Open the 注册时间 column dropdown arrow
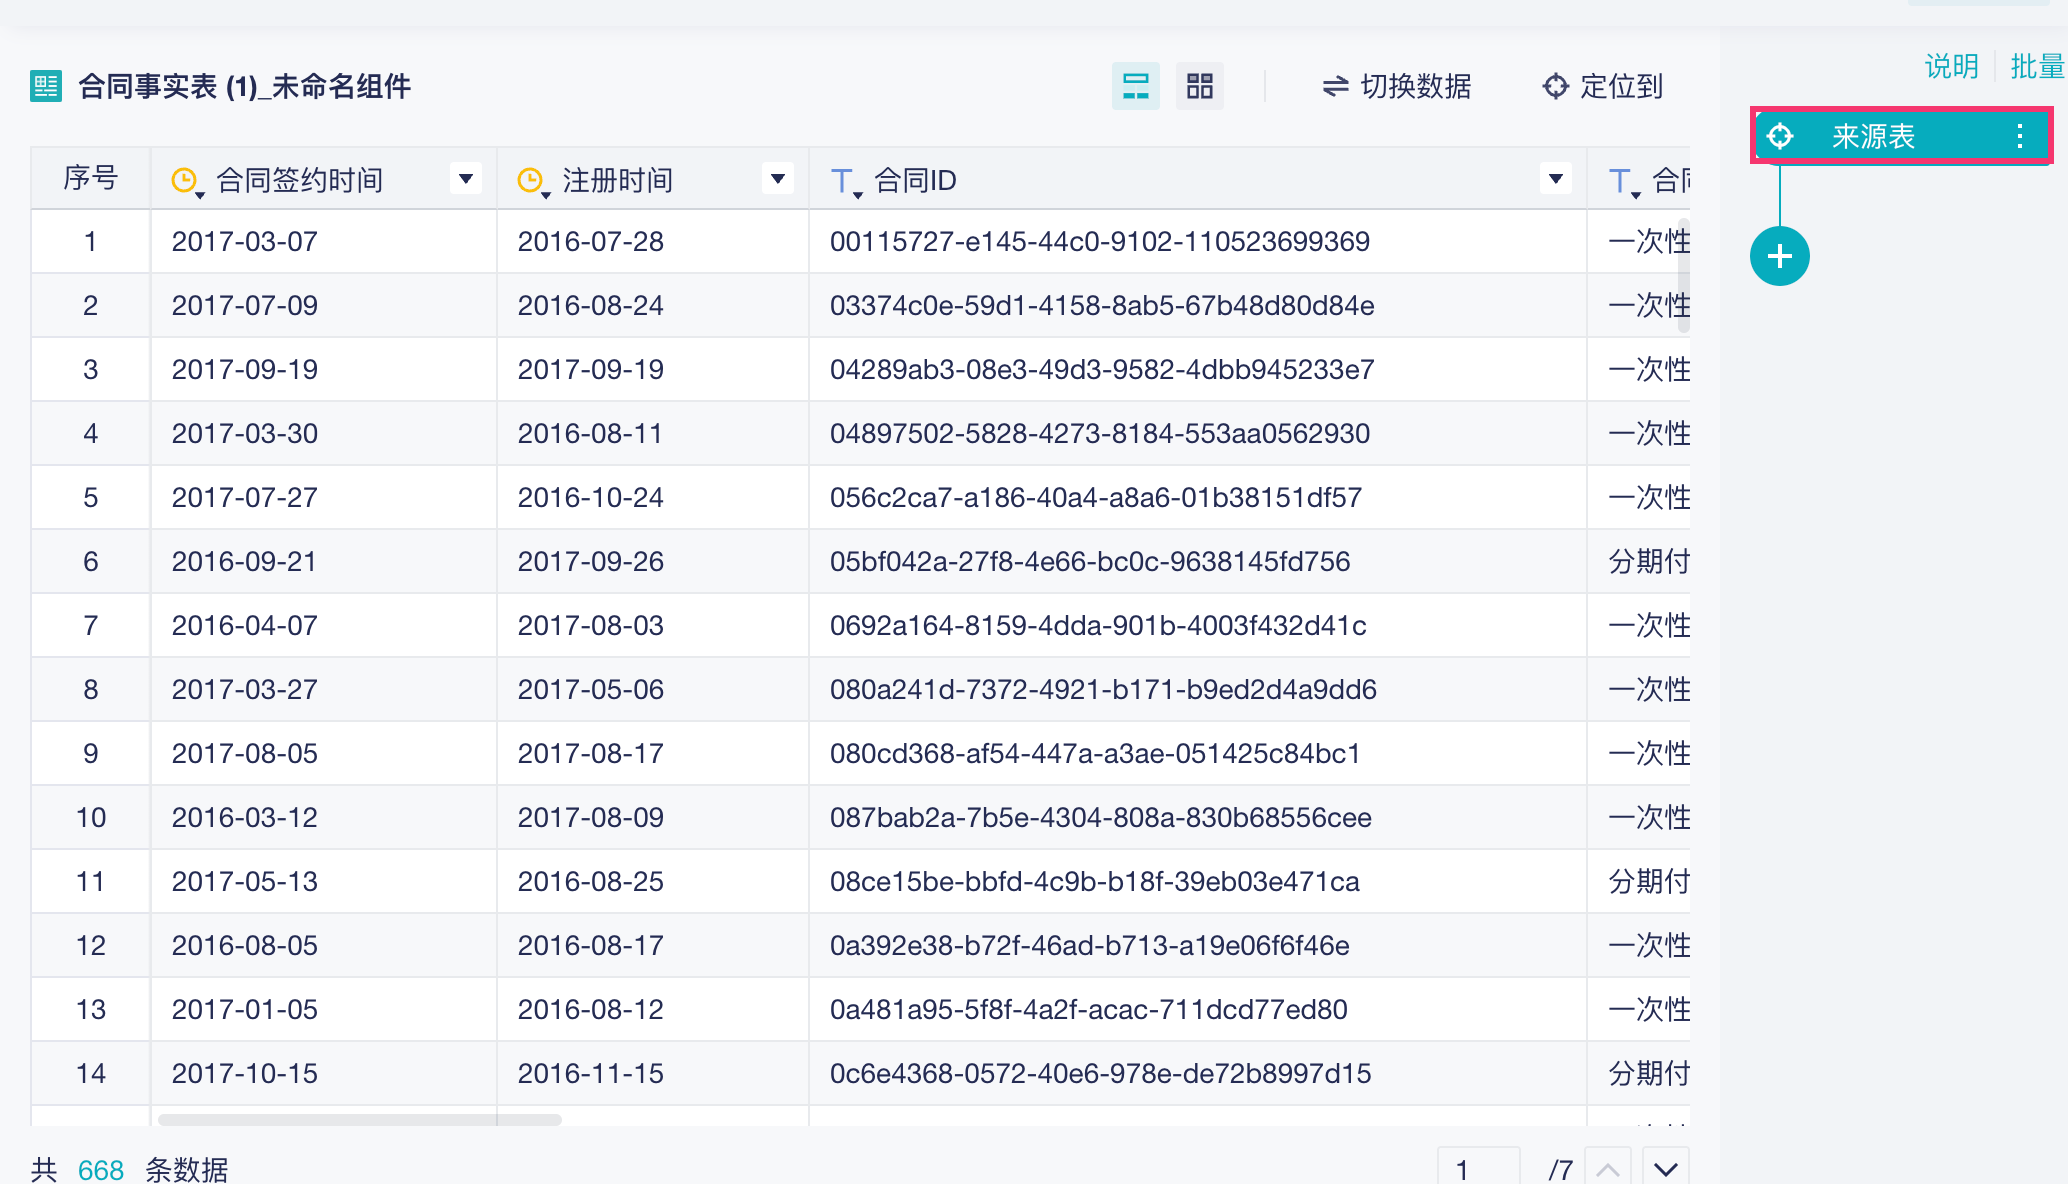This screenshot has width=2068, height=1184. [777, 179]
